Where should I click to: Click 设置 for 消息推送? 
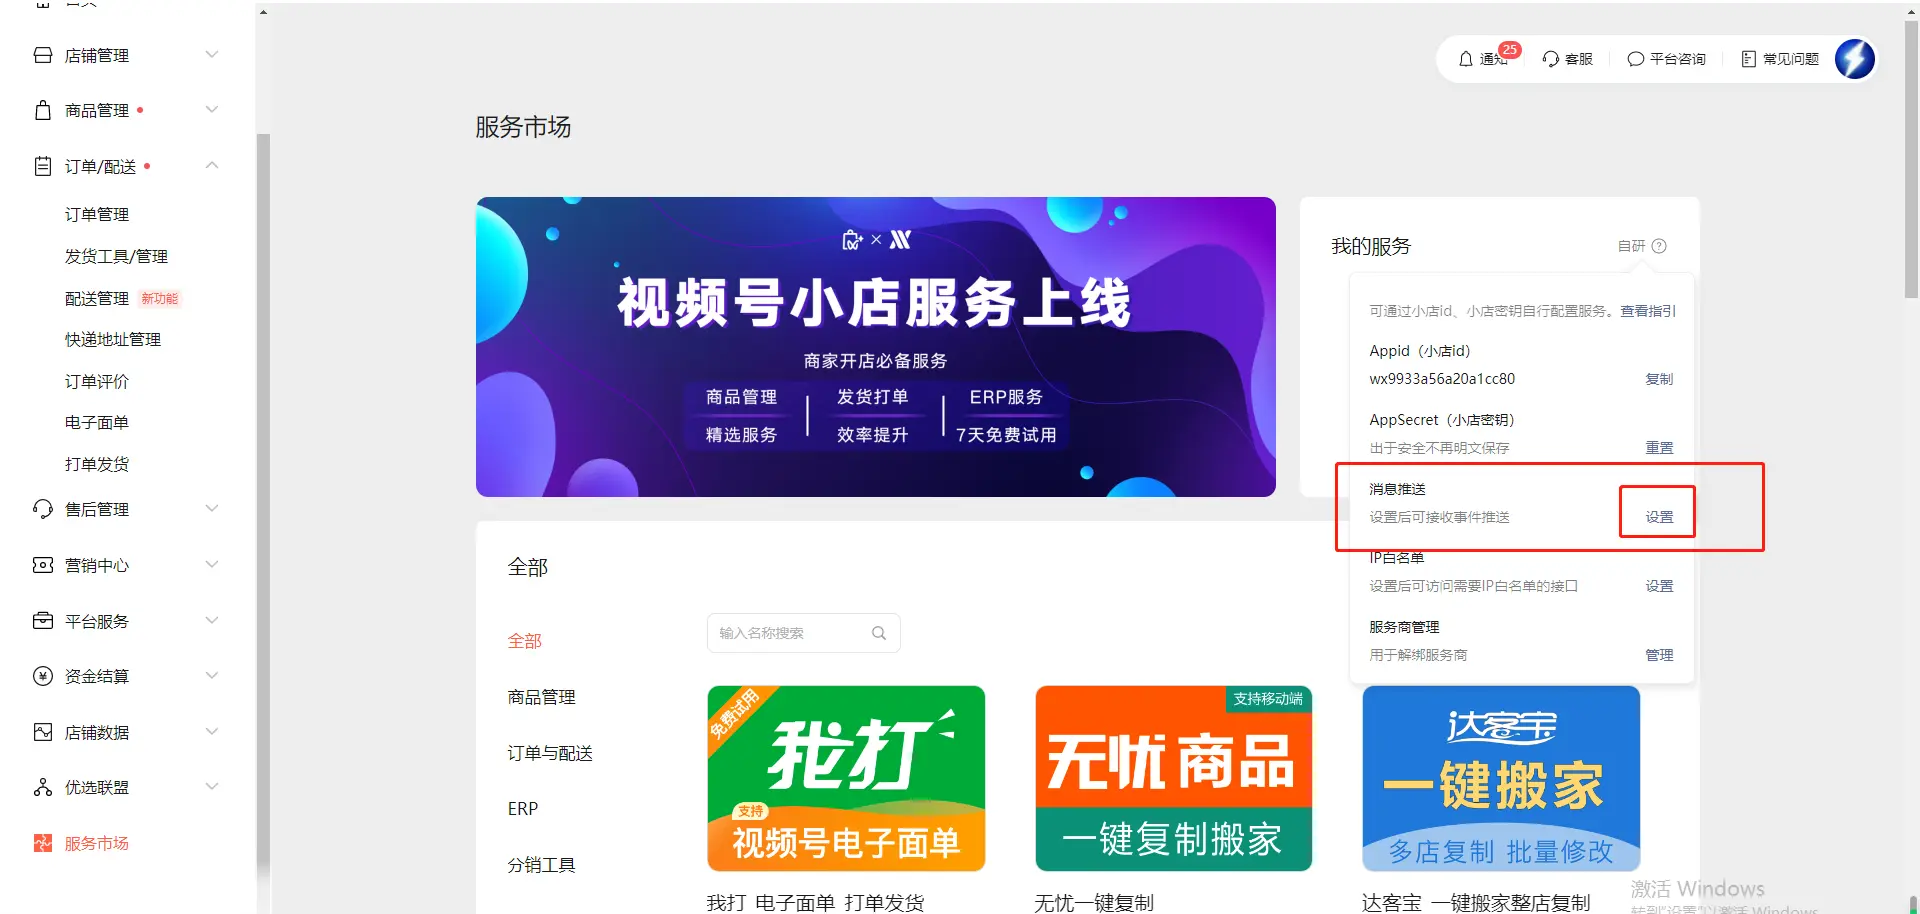pyautogui.click(x=1659, y=517)
